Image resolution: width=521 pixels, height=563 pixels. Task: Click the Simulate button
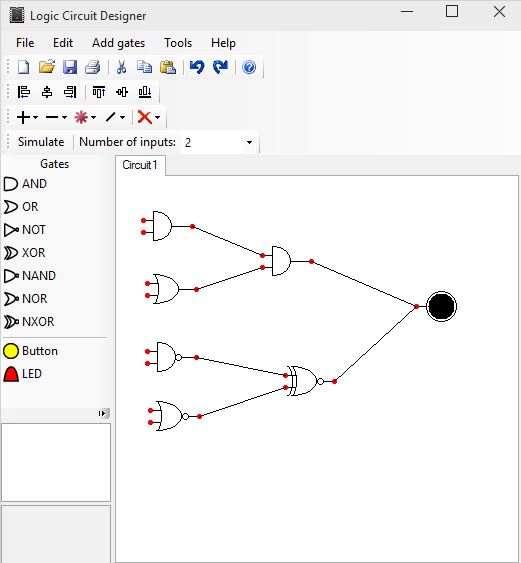(x=41, y=142)
